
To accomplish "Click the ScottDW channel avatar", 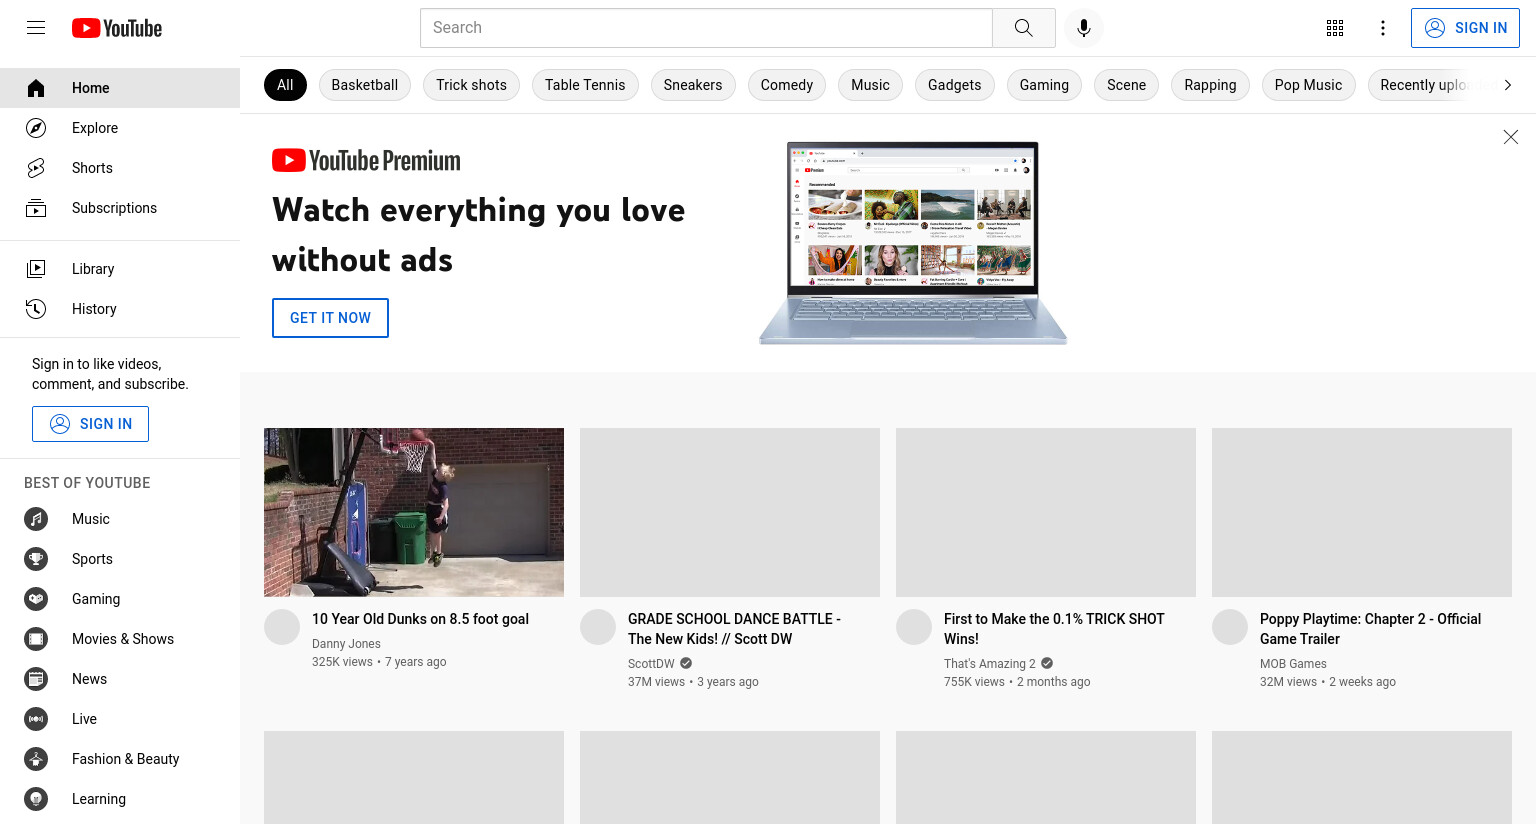I will [598, 627].
